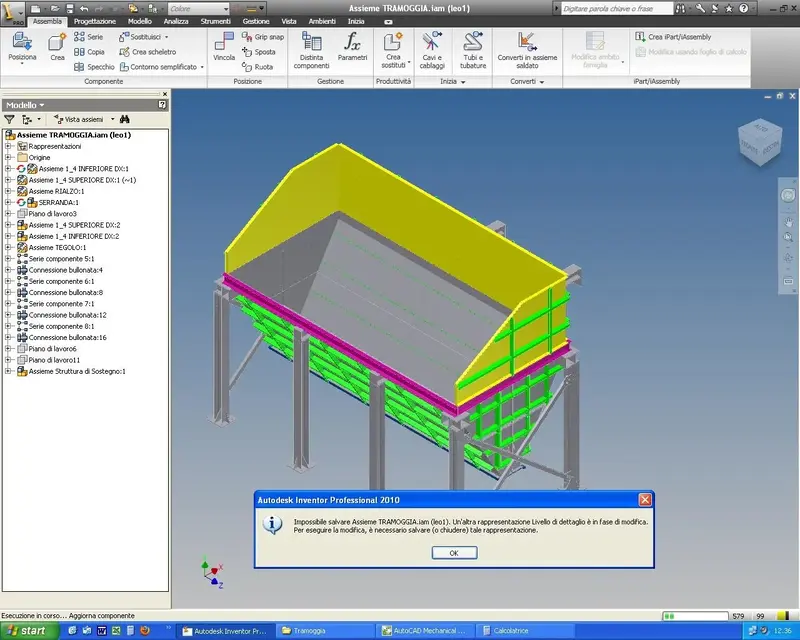
Task: Click Crea iPart/iAssembly tool
Action: [673, 37]
